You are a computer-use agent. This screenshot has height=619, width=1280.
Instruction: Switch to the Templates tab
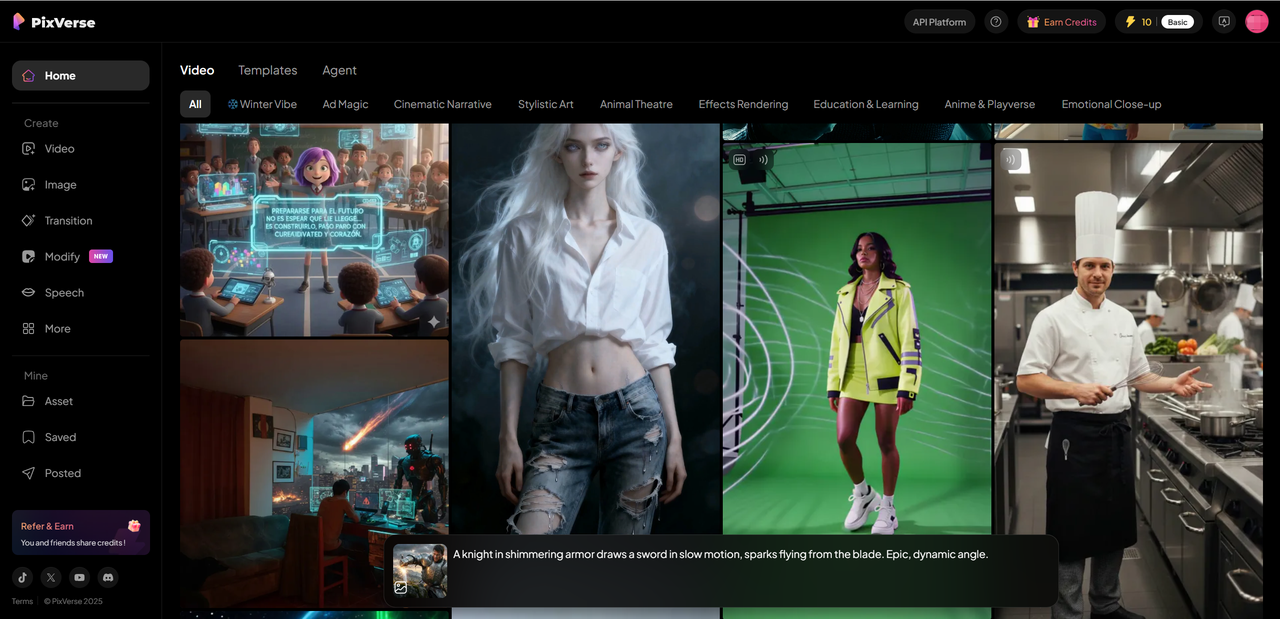click(267, 70)
